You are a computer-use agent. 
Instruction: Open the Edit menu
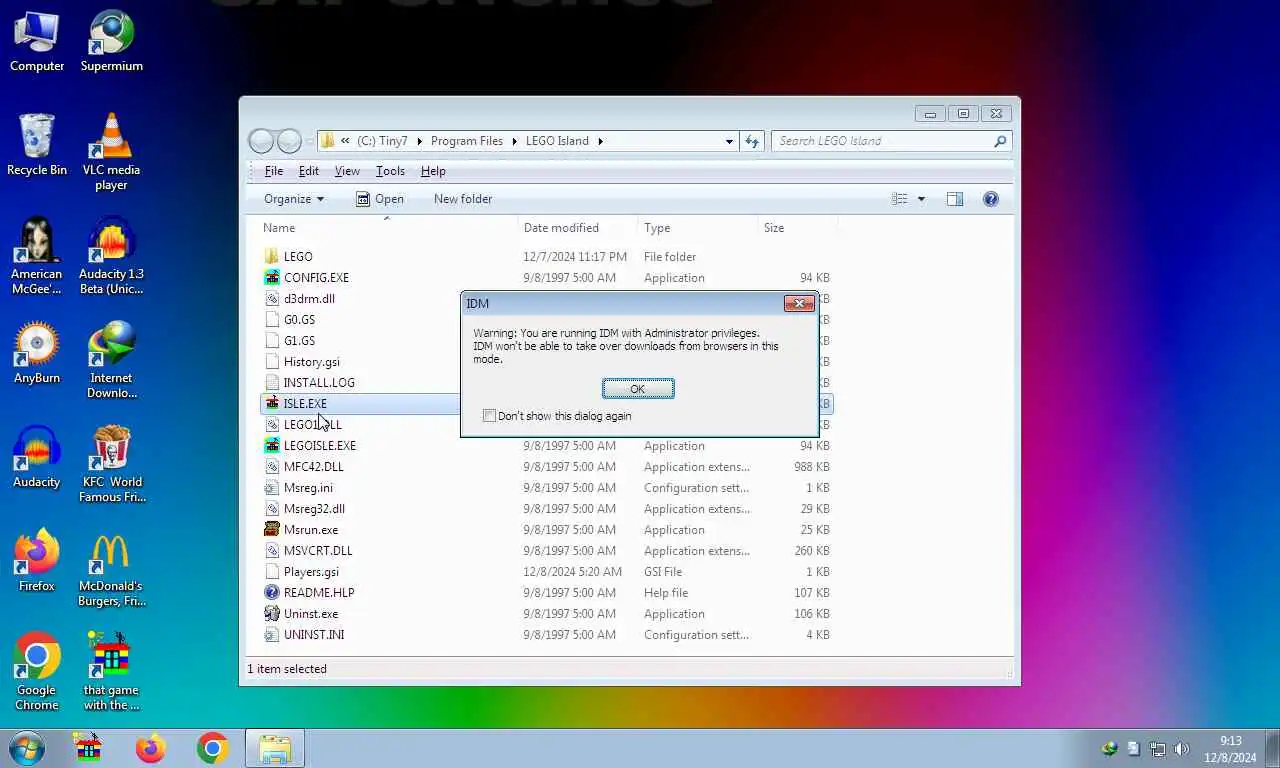tap(309, 171)
